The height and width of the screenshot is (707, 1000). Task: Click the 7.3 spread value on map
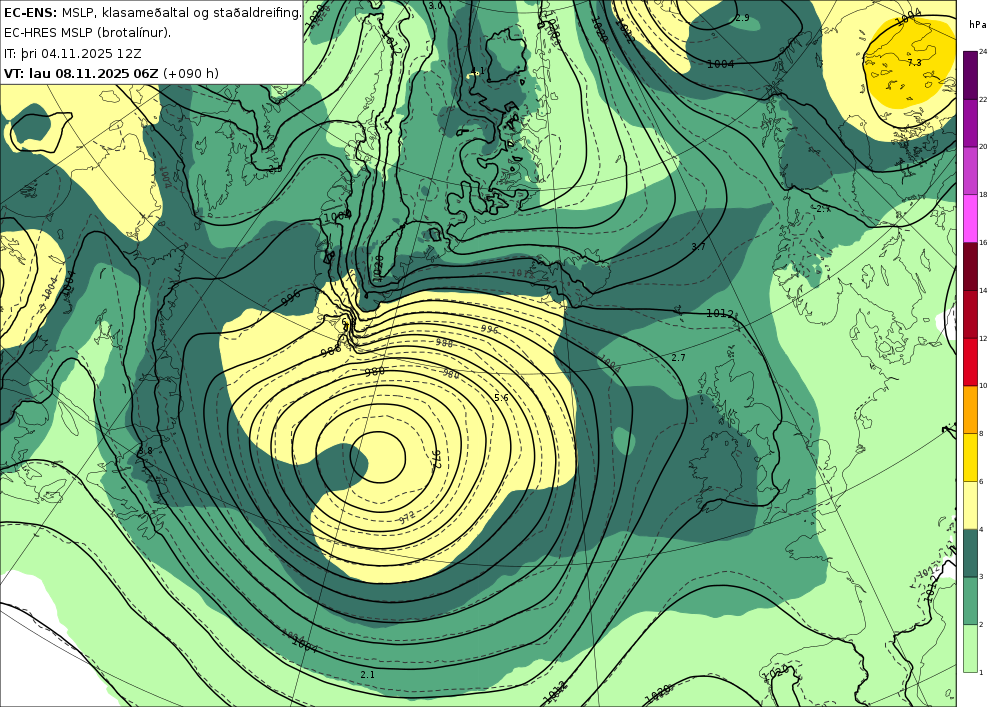(x=914, y=62)
